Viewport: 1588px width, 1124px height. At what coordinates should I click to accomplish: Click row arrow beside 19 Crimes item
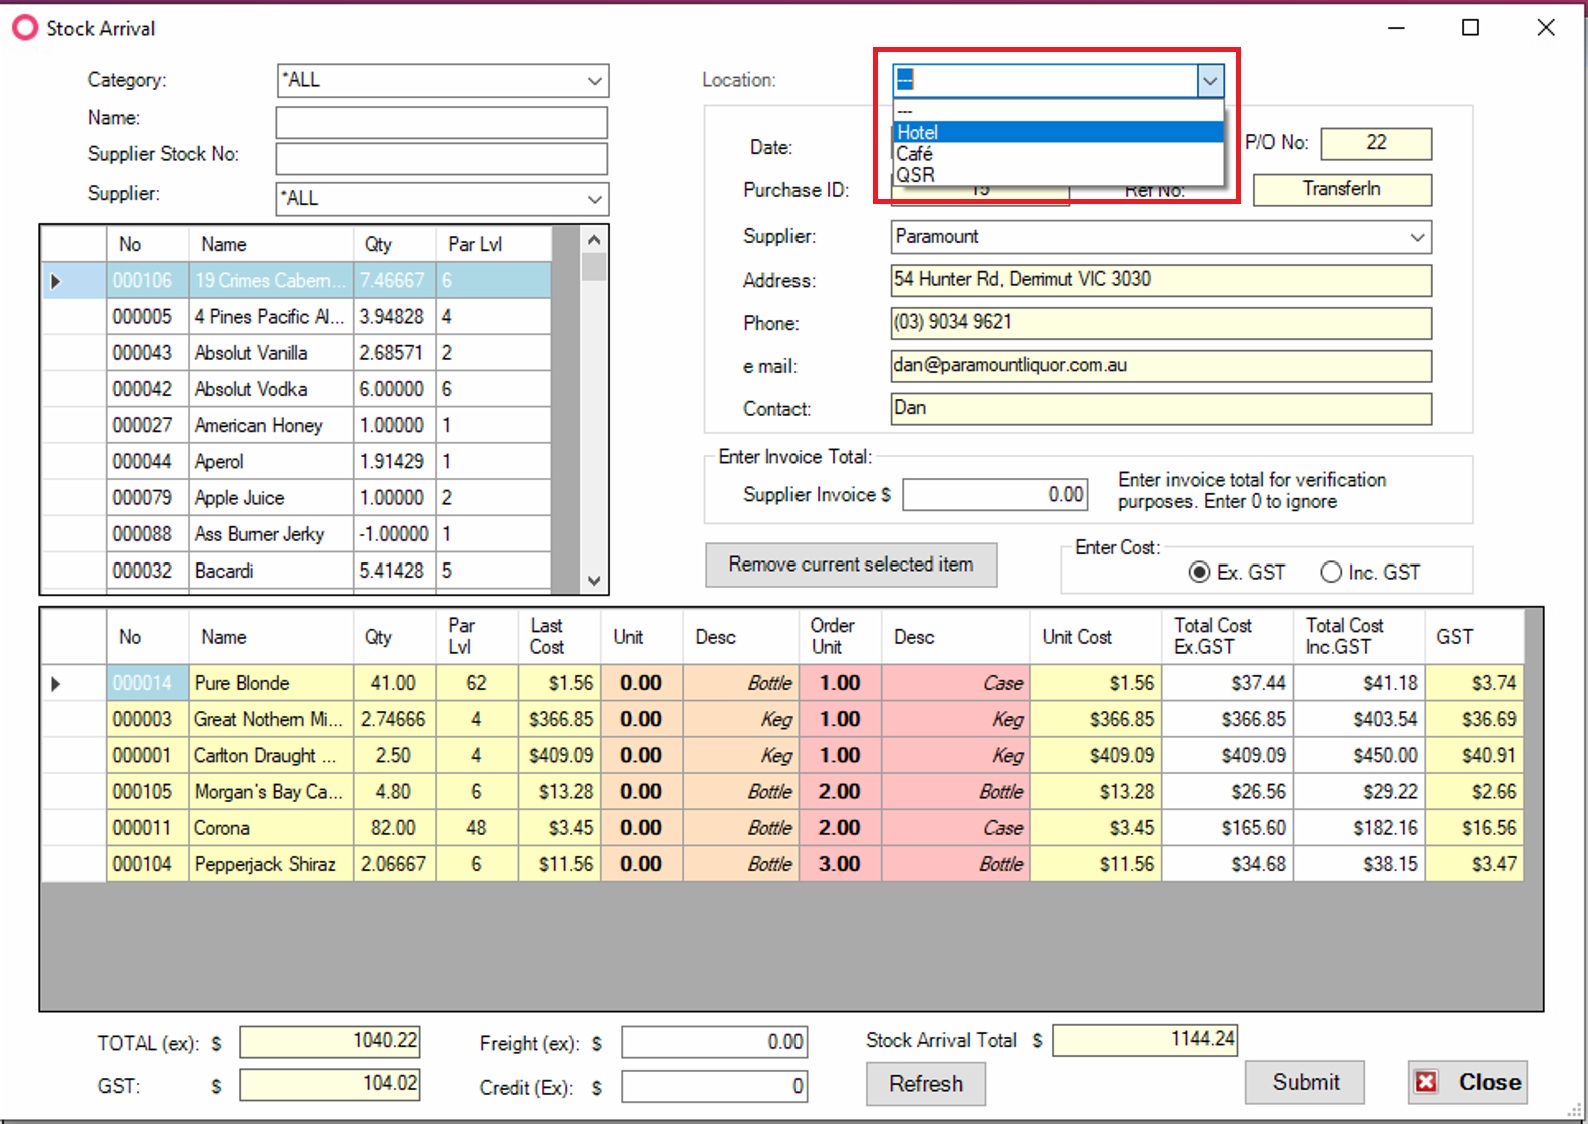[56, 281]
